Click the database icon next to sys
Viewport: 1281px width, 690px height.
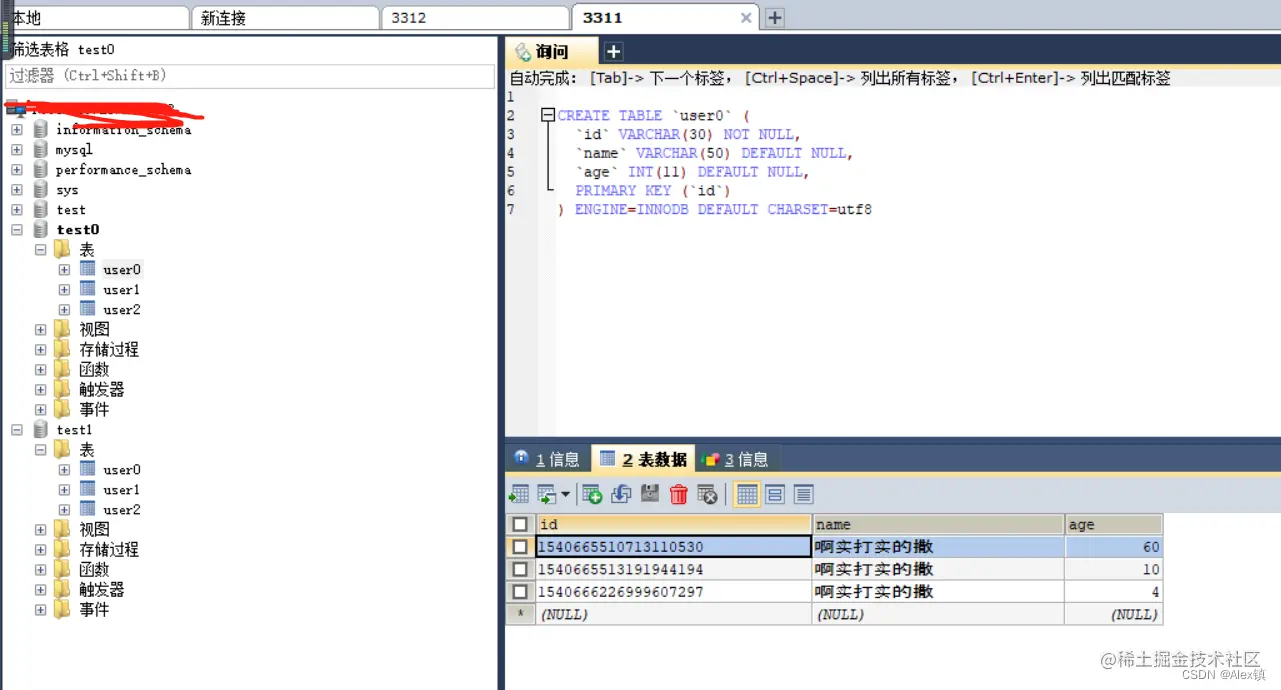41,189
